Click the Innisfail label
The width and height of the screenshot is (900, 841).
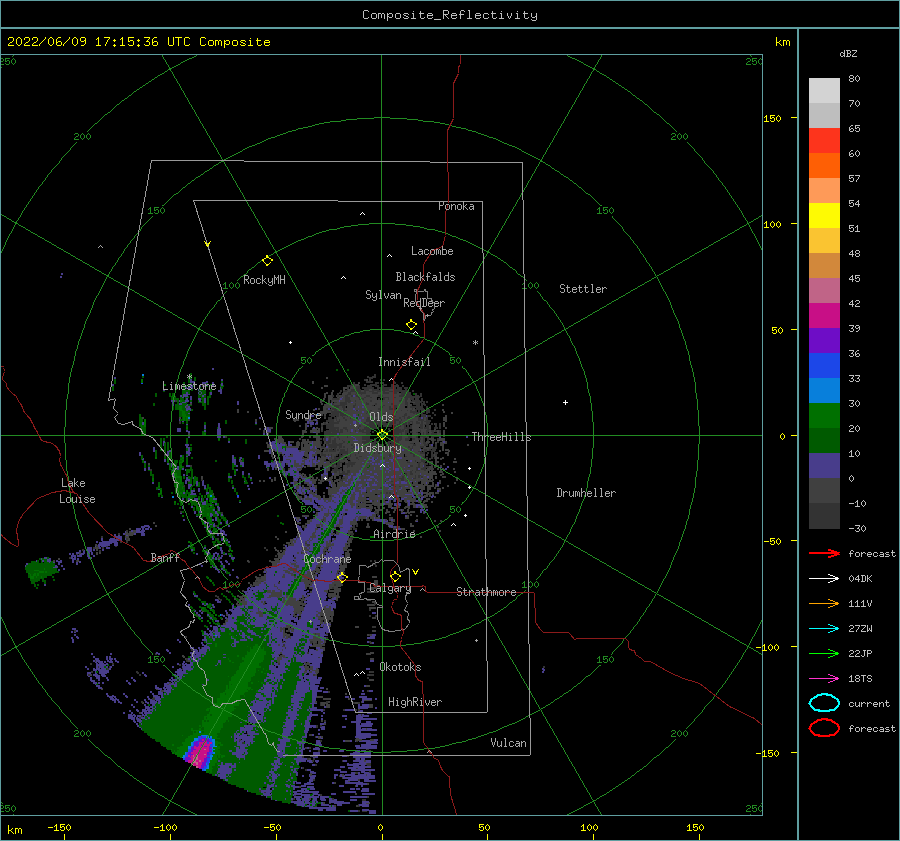(x=404, y=362)
